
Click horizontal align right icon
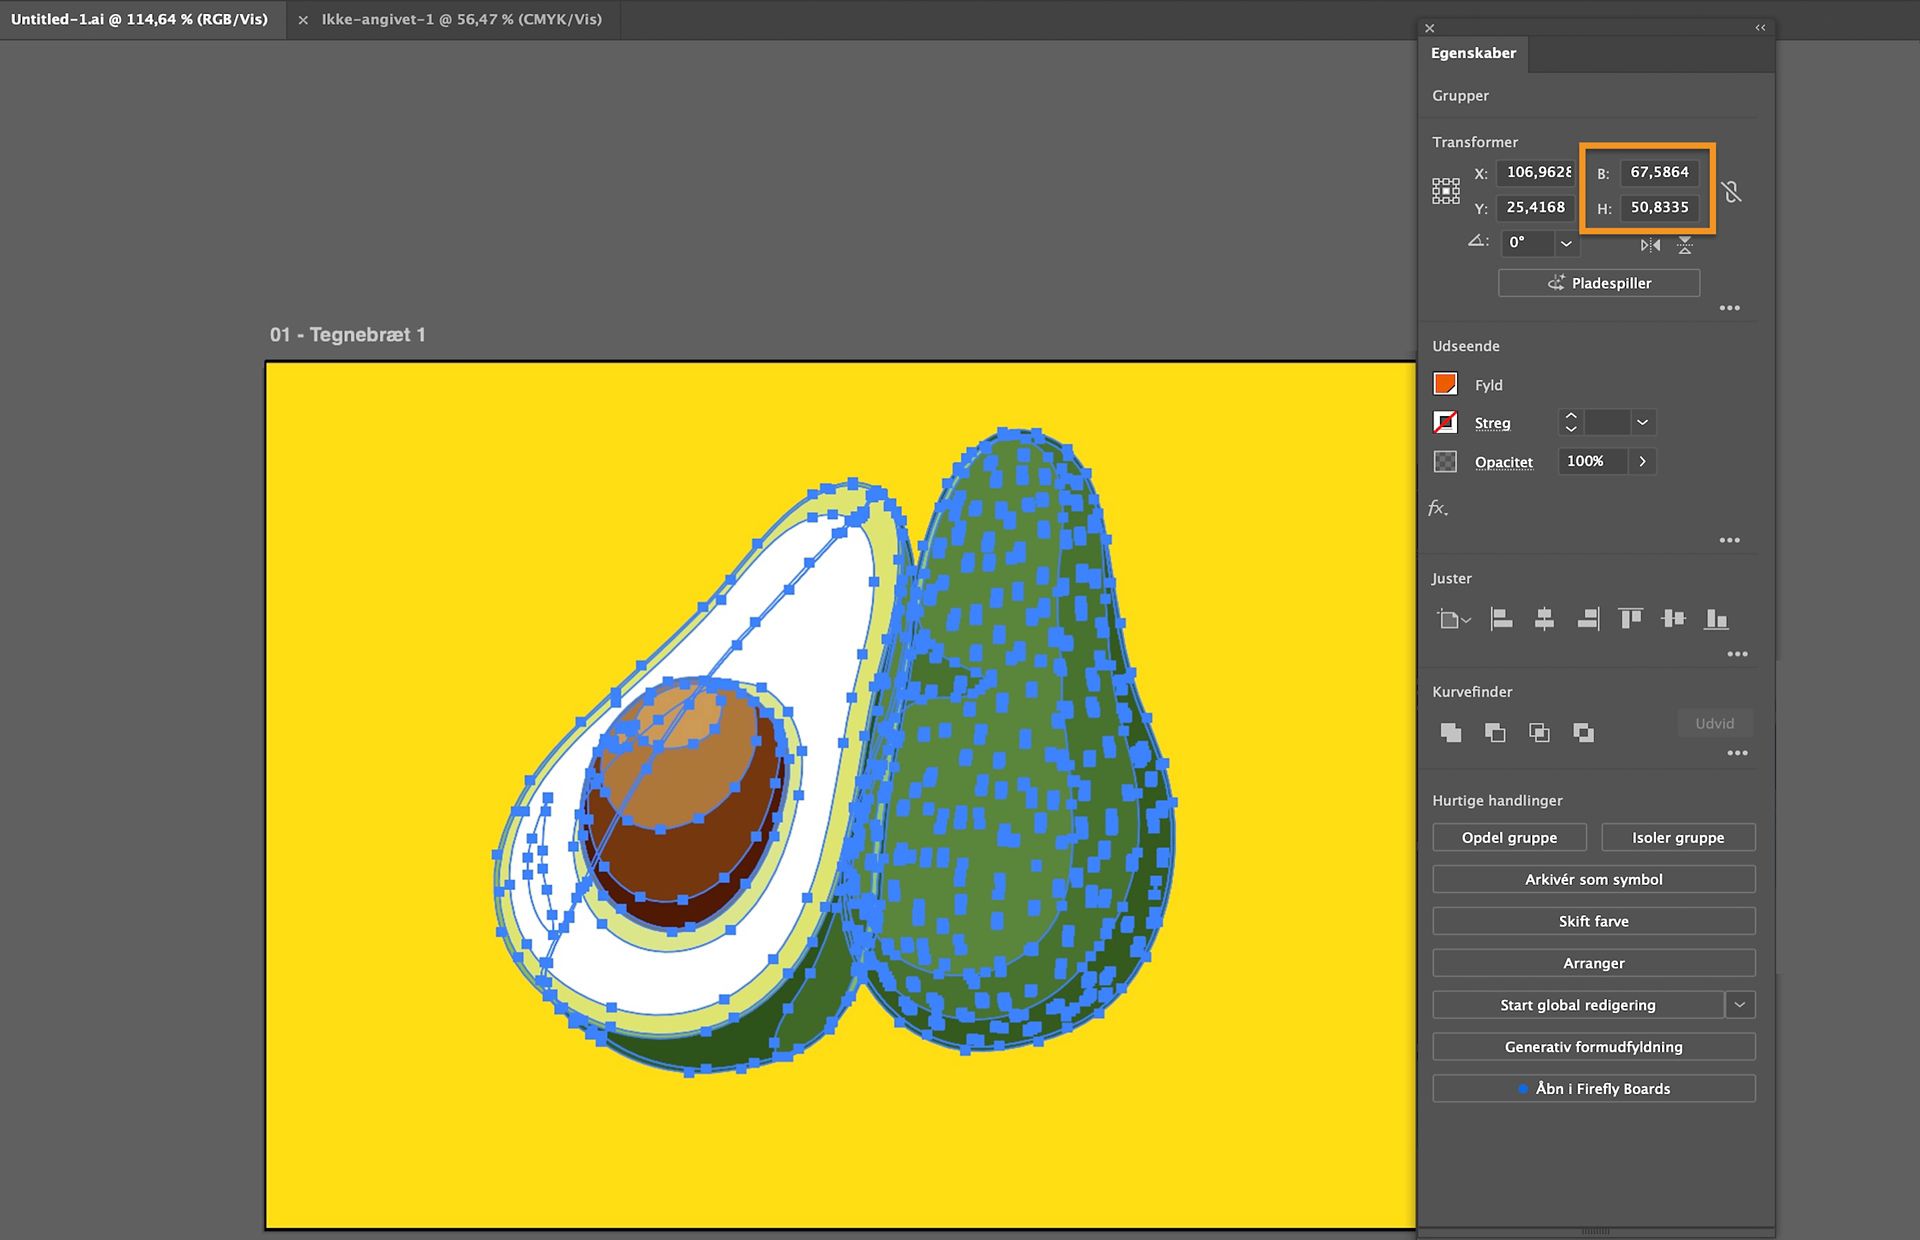[x=1588, y=619]
